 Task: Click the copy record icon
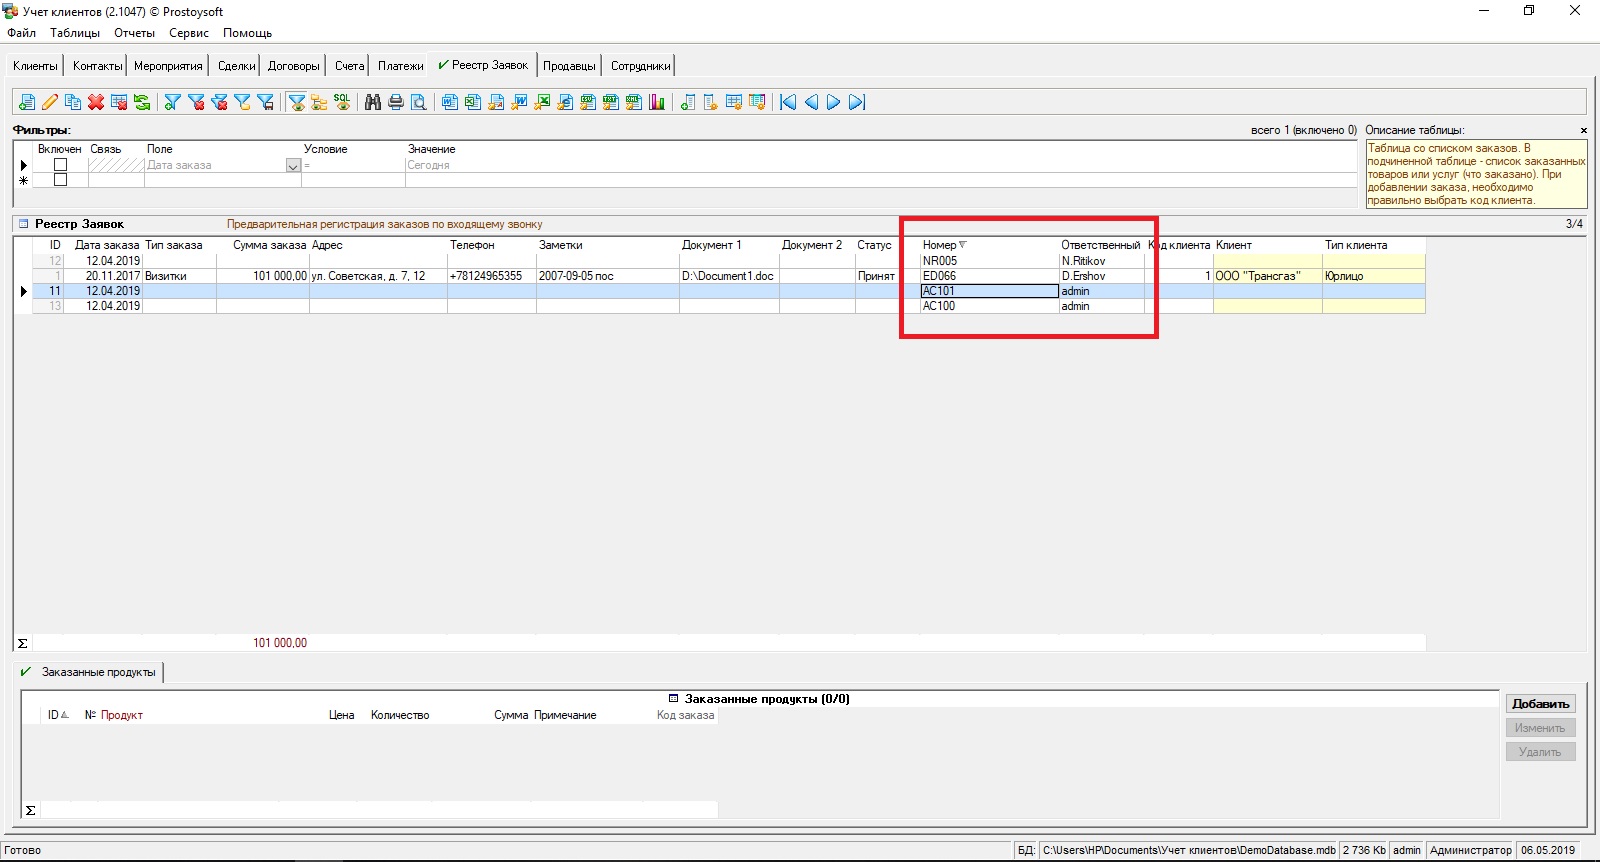[73, 102]
